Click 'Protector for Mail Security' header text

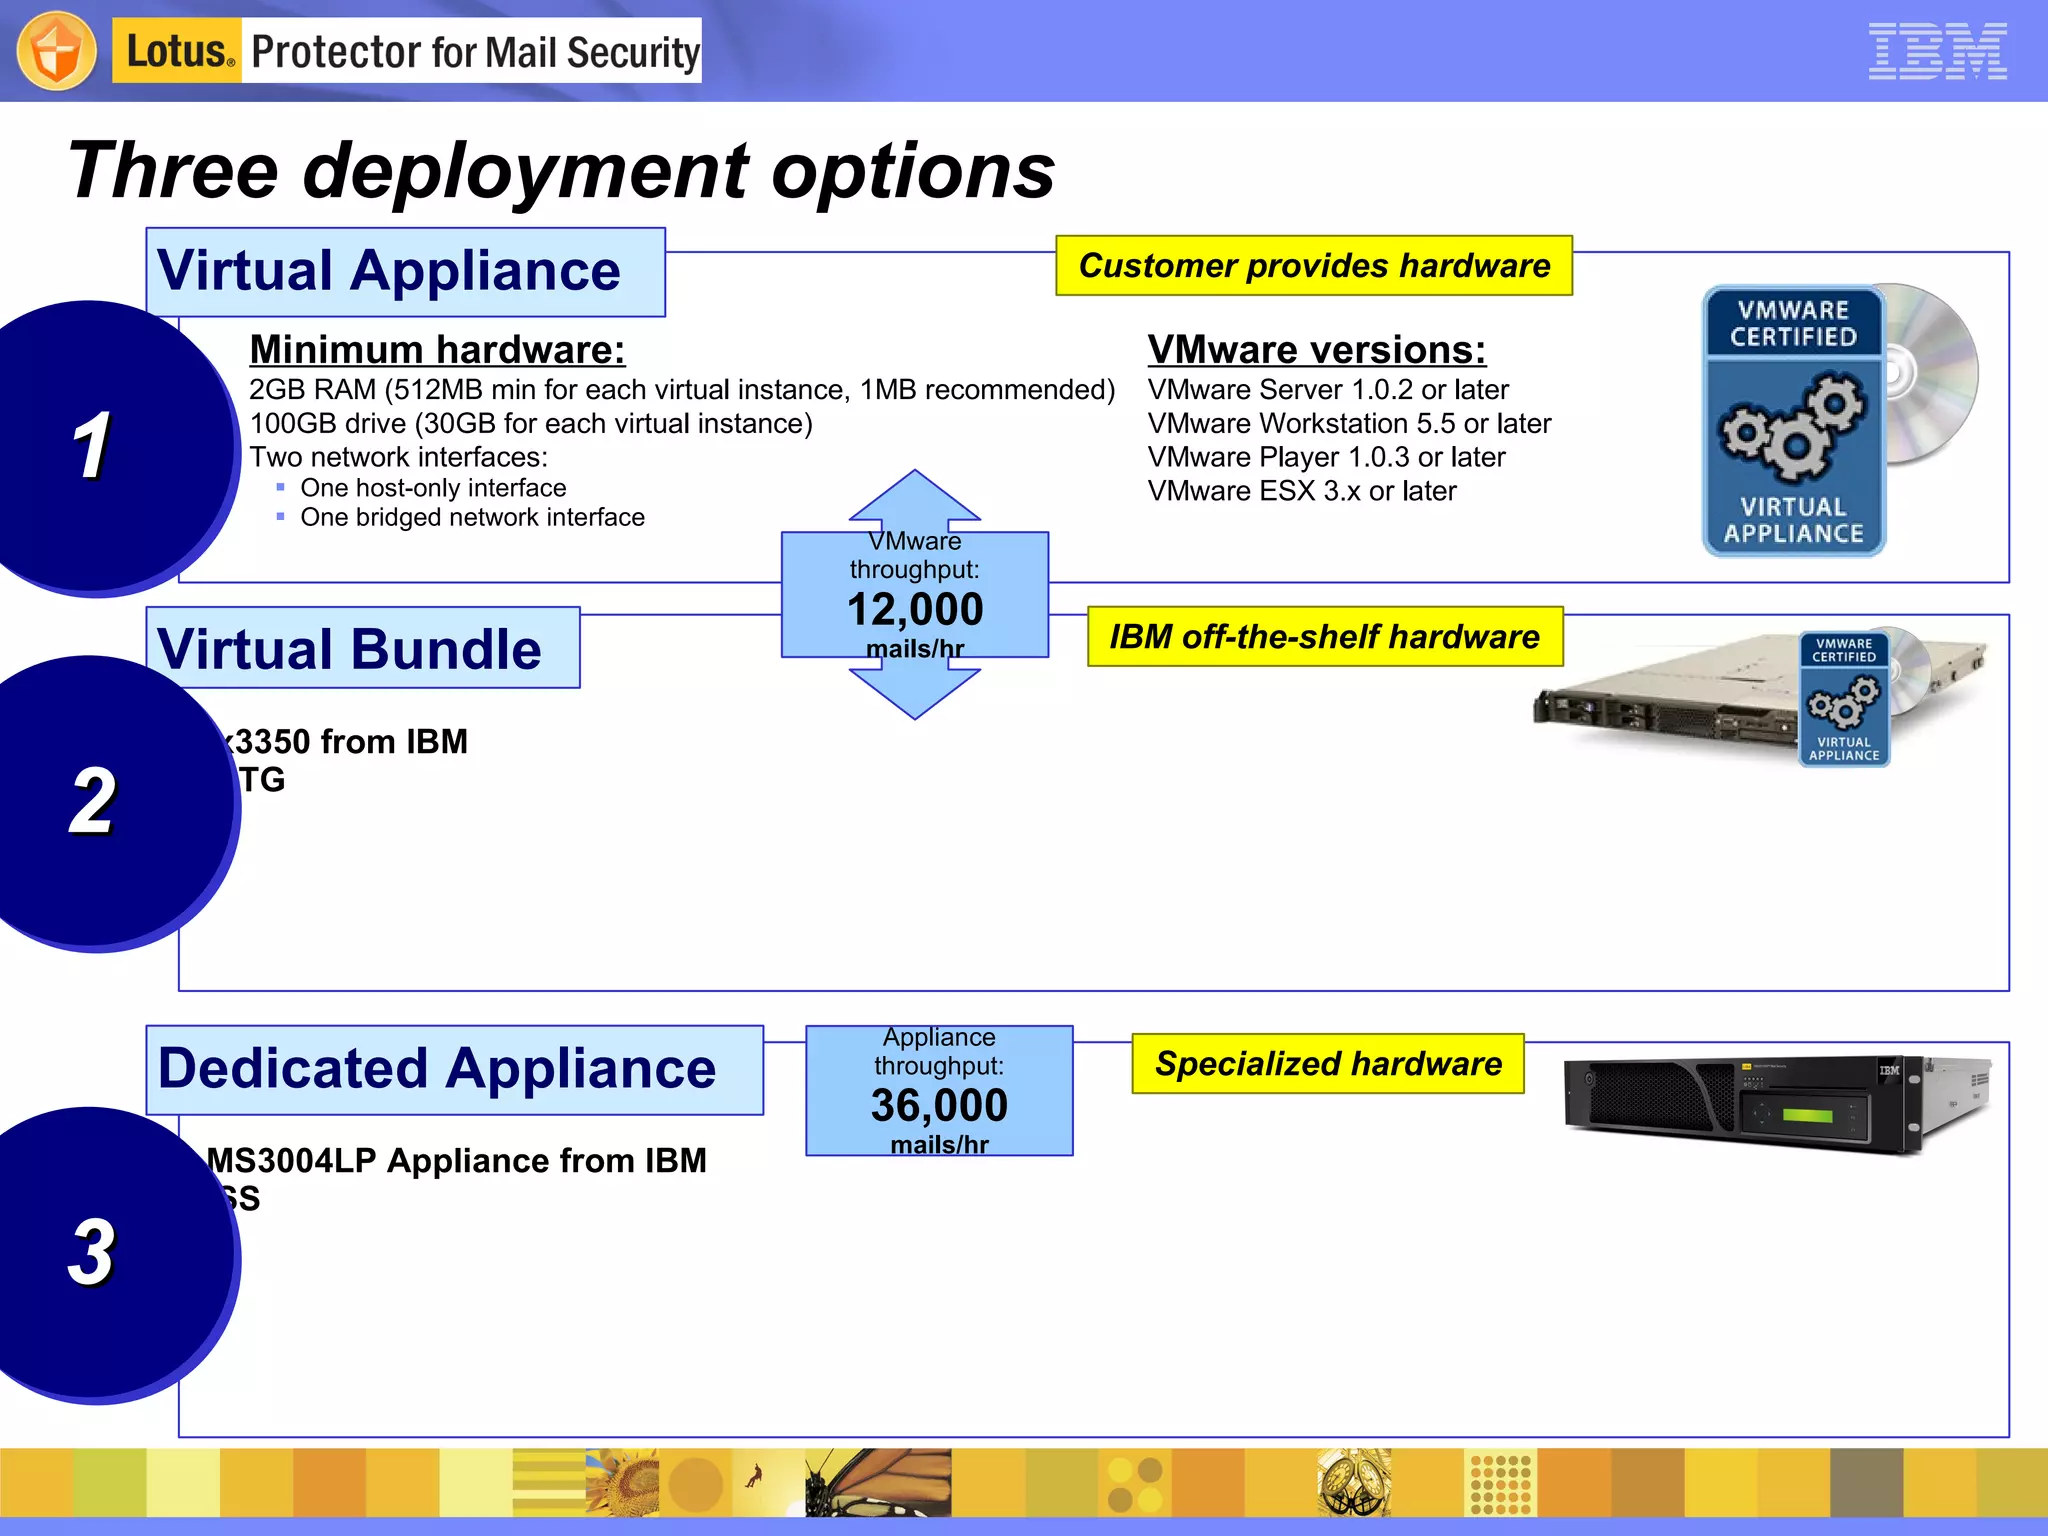(x=475, y=51)
